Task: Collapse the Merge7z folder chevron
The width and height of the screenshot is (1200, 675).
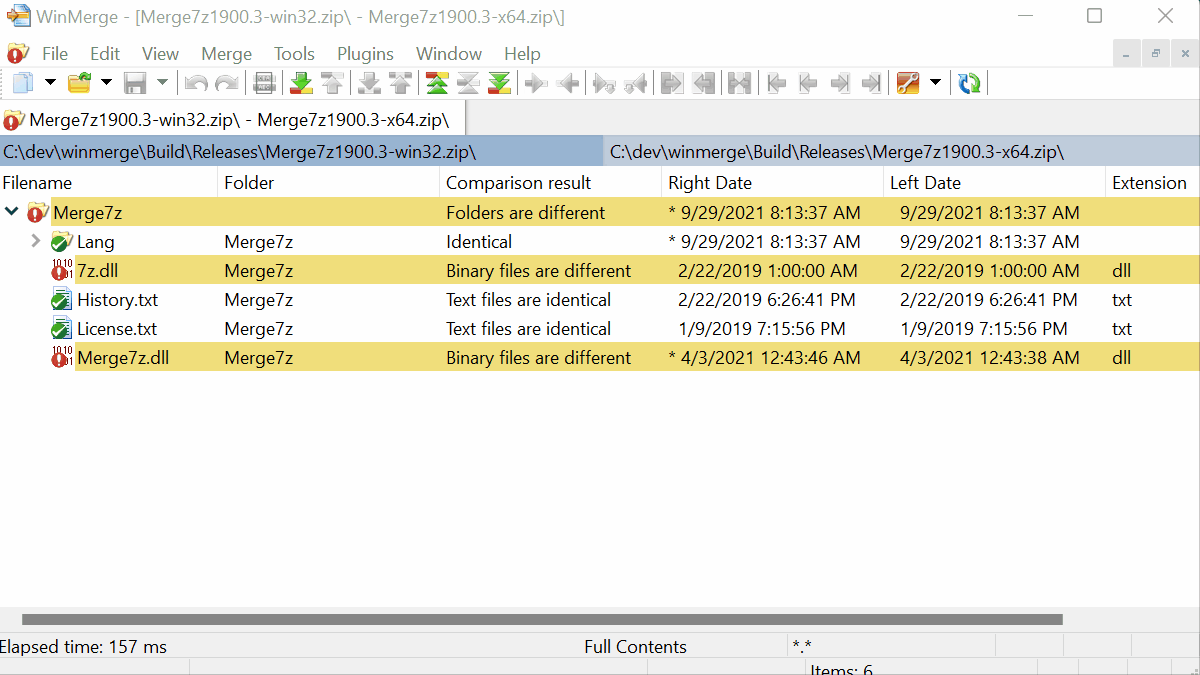Action: pos(11,212)
